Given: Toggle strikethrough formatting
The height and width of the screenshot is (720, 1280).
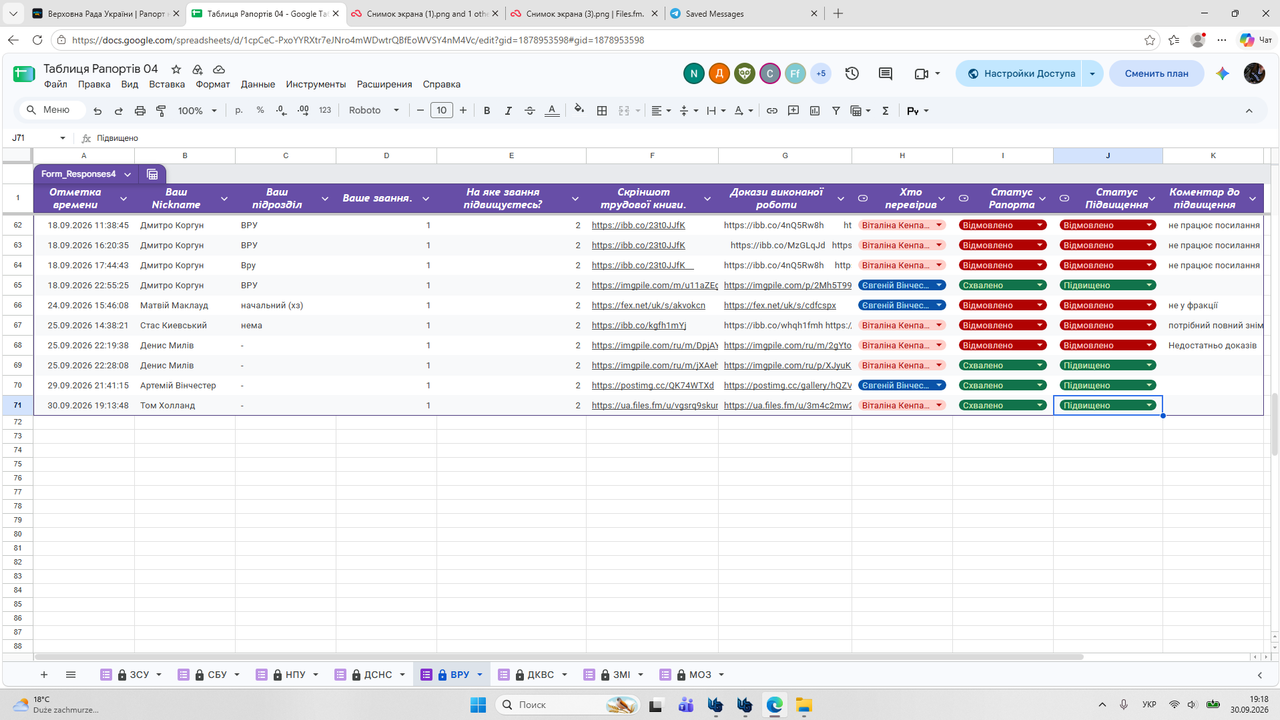Looking at the screenshot, I should pos(530,111).
